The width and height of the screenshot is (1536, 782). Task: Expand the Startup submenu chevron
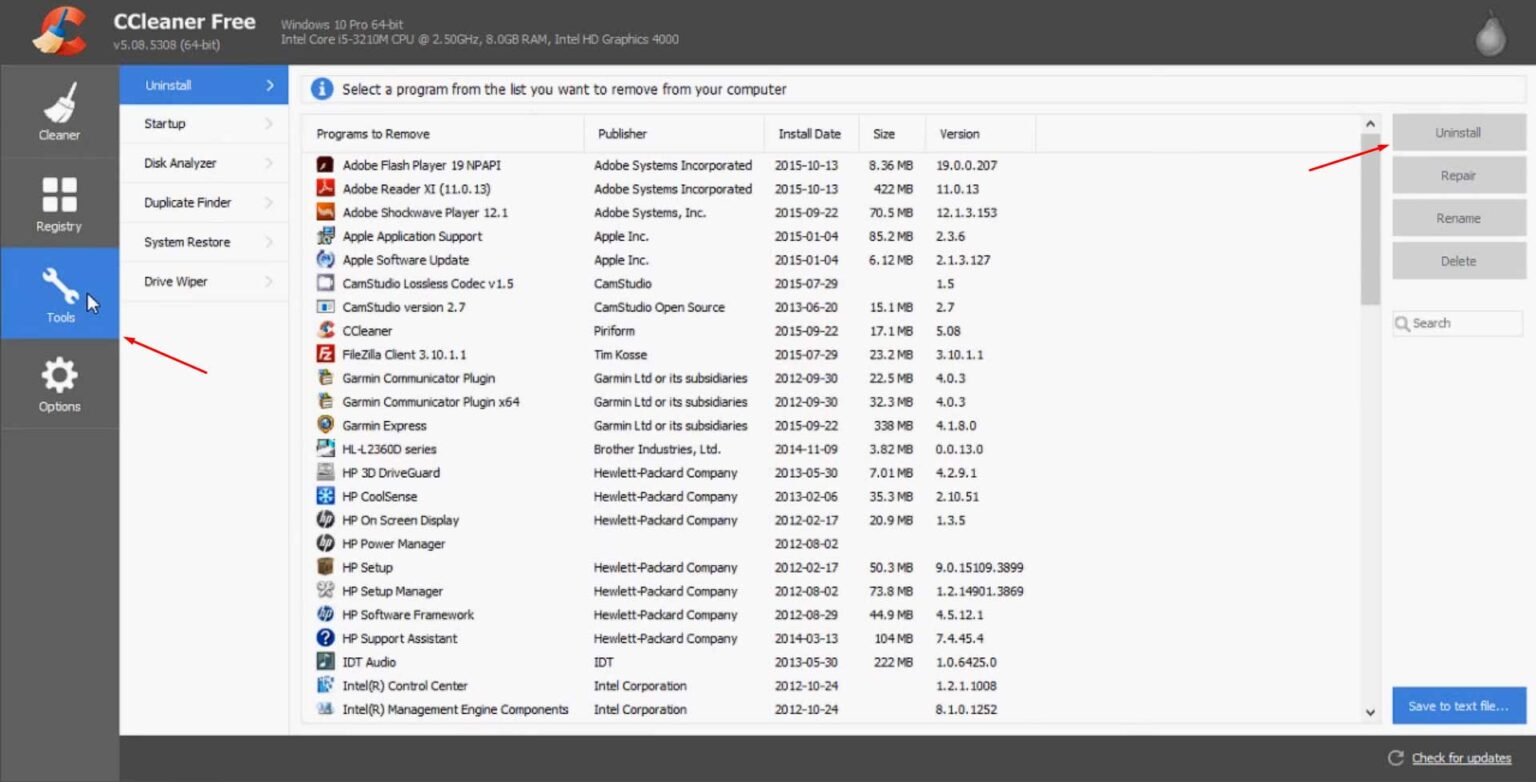269,124
